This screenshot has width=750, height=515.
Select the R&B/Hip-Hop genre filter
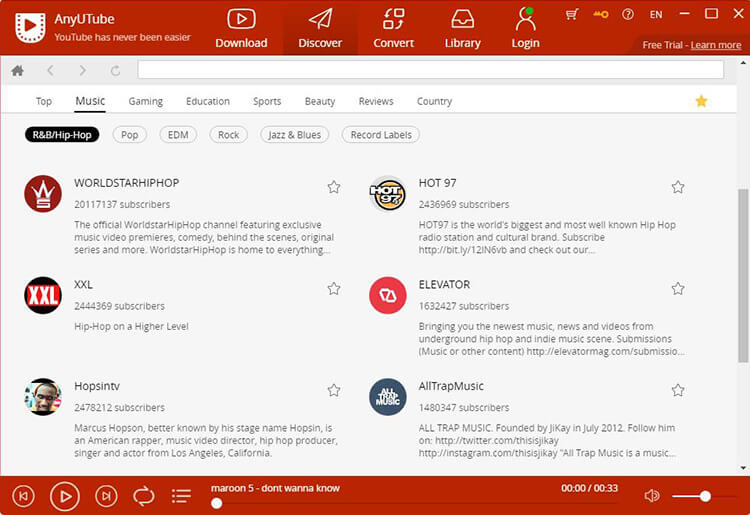(x=62, y=135)
